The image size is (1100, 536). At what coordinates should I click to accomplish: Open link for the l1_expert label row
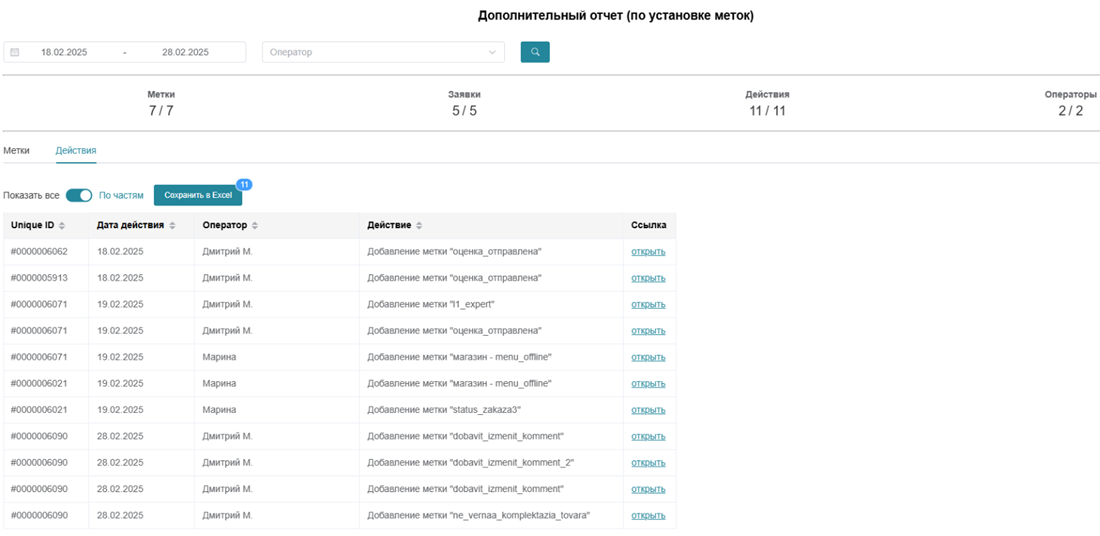coord(648,304)
